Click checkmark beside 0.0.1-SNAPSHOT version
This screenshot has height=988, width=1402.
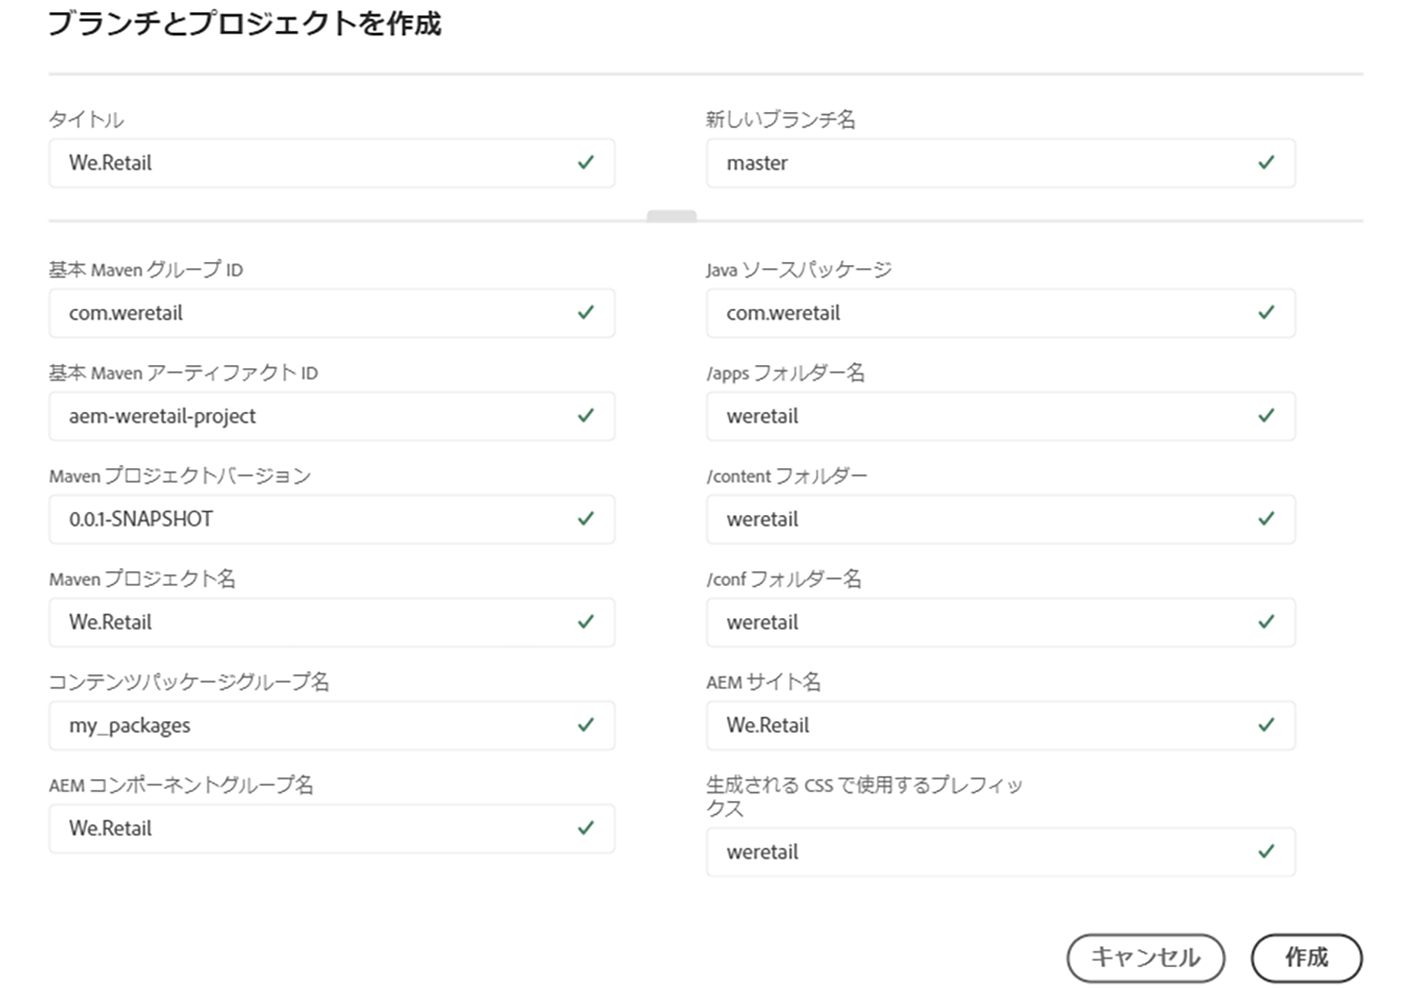click(x=586, y=518)
